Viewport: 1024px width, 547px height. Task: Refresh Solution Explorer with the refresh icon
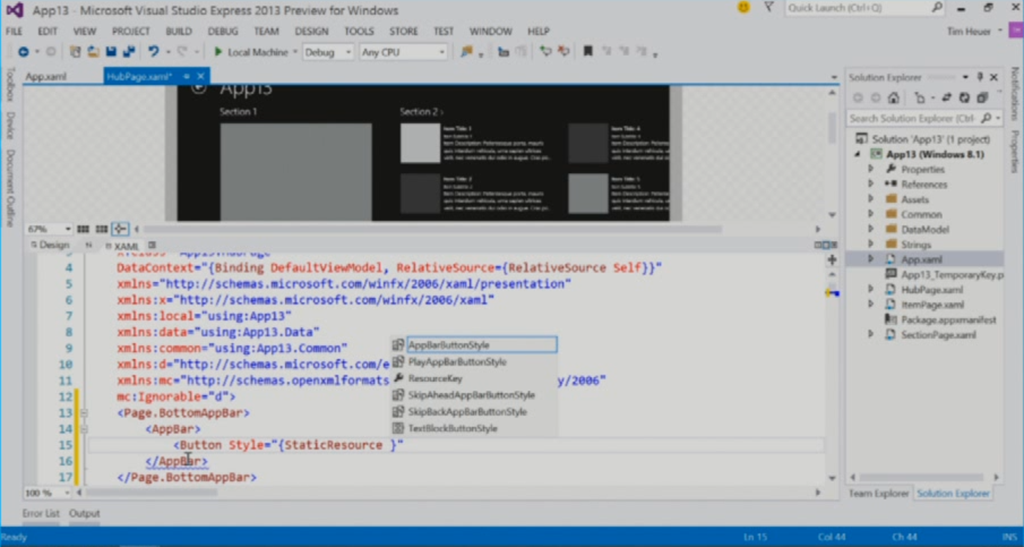965,98
